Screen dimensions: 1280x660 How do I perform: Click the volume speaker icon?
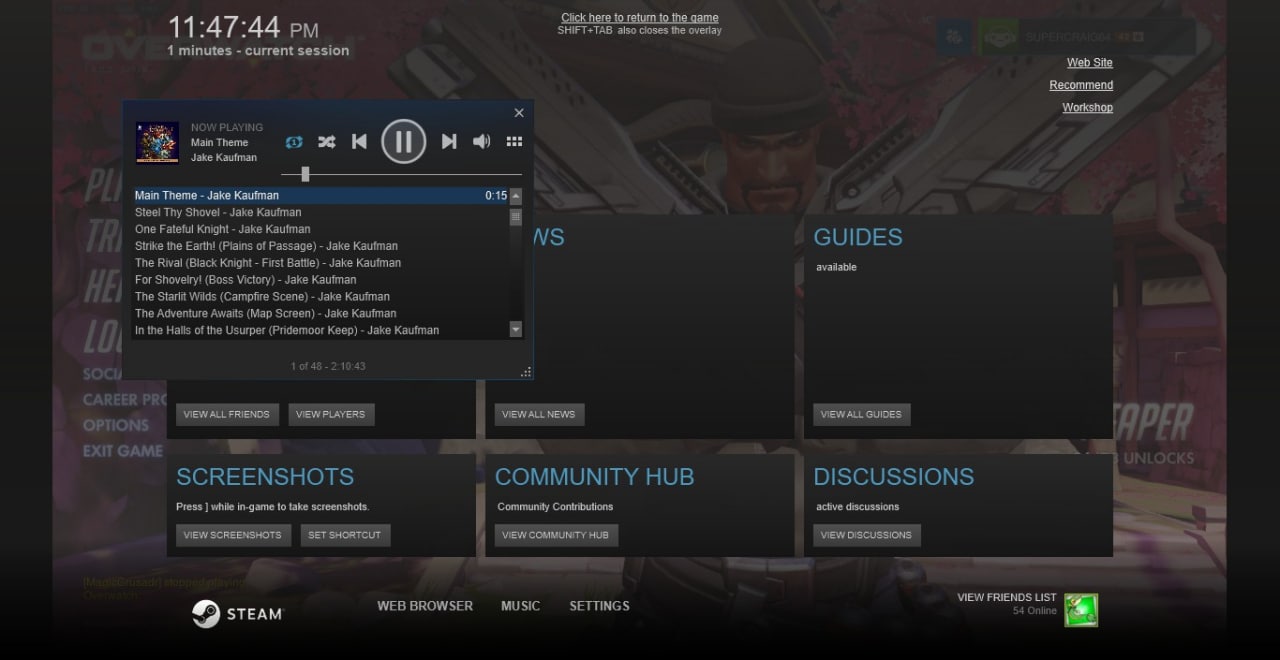click(482, 142)
